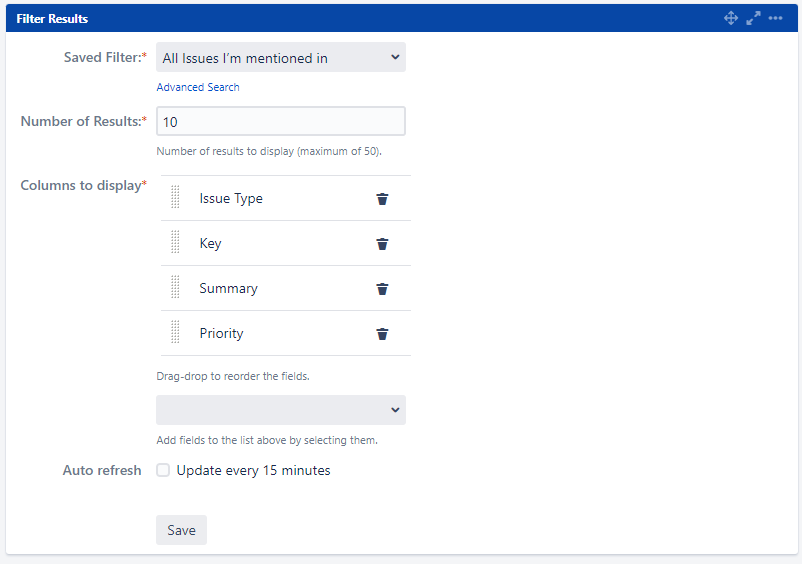Remove the Key column via trash icon
Image resolution: width=802 pixels, height=564 pixels.
pos(382,243)
